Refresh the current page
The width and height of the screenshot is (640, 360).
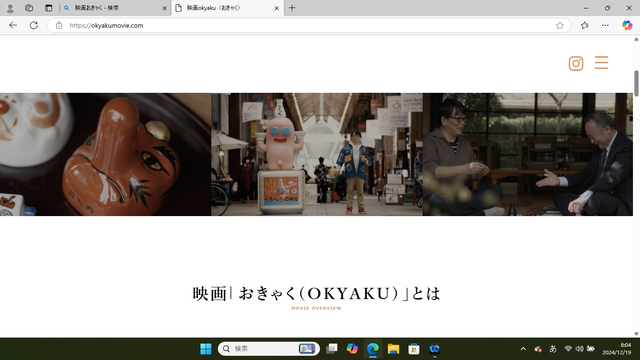coord(33,25)
